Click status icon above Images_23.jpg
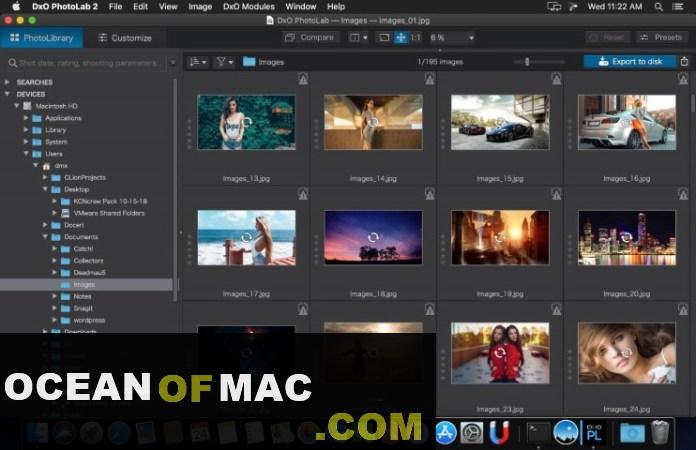This screenshot has width=696, height=450. pyautogui.click(x=556, y=309)
